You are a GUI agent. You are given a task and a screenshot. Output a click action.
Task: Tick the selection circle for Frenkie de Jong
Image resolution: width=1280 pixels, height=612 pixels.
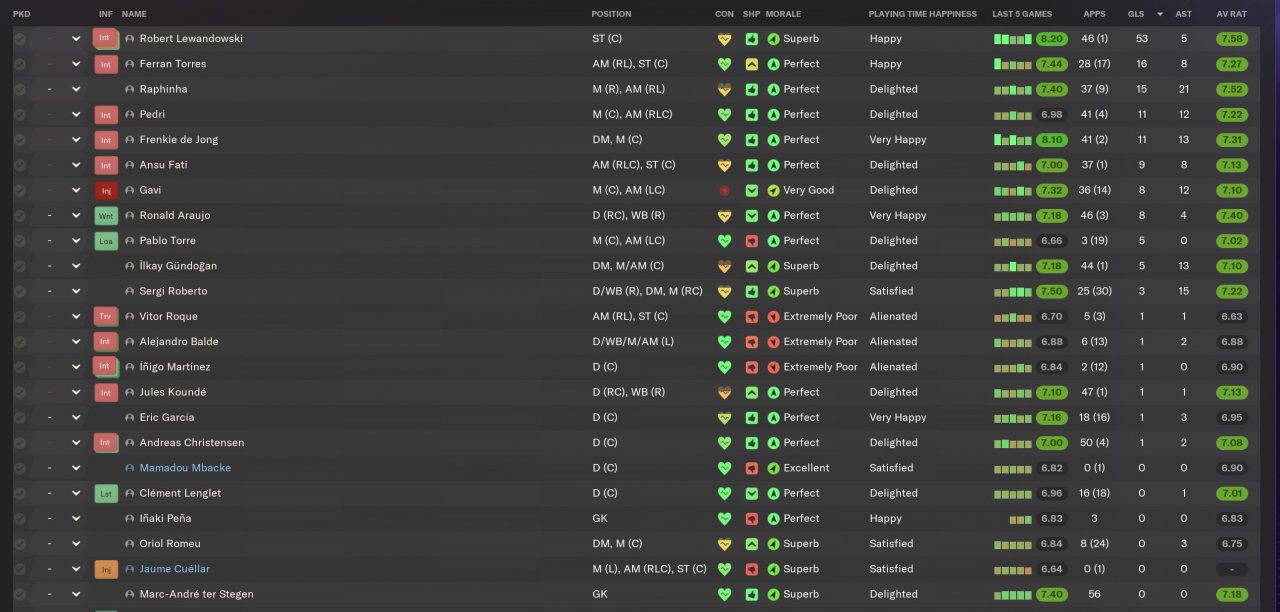19,139
